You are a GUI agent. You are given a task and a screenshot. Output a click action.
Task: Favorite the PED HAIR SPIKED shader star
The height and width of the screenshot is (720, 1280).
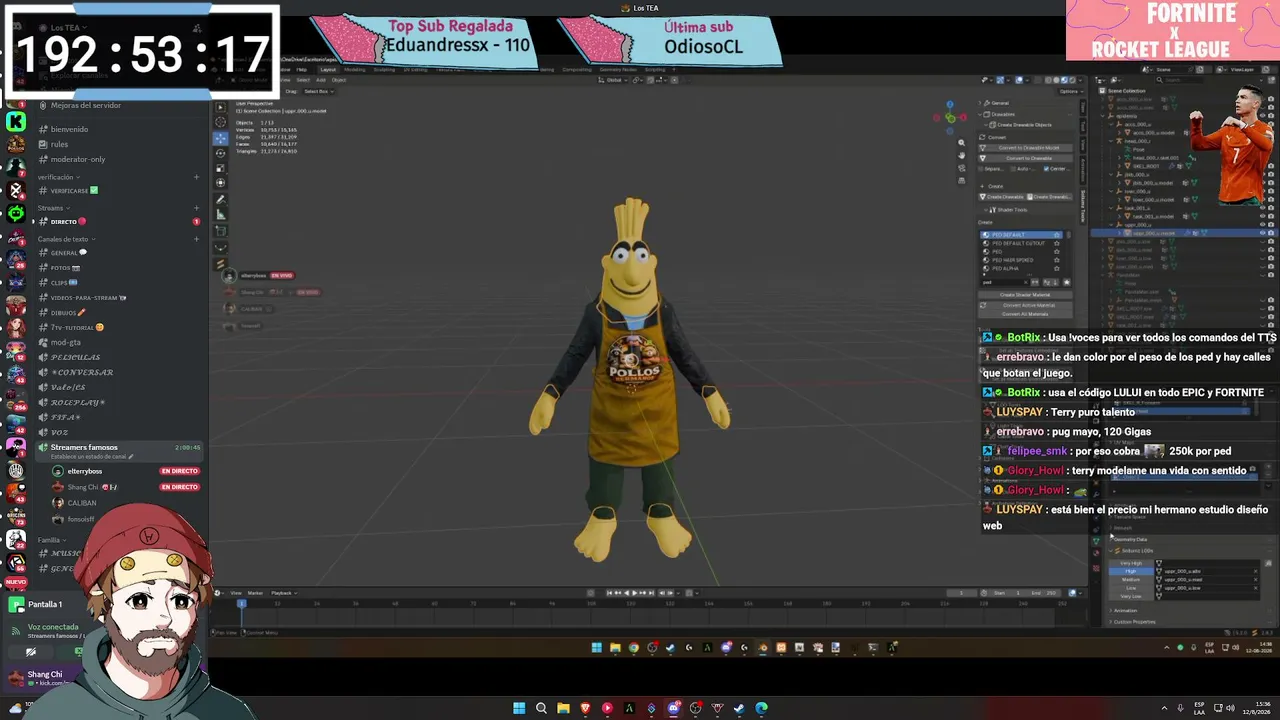(1056, 260)
